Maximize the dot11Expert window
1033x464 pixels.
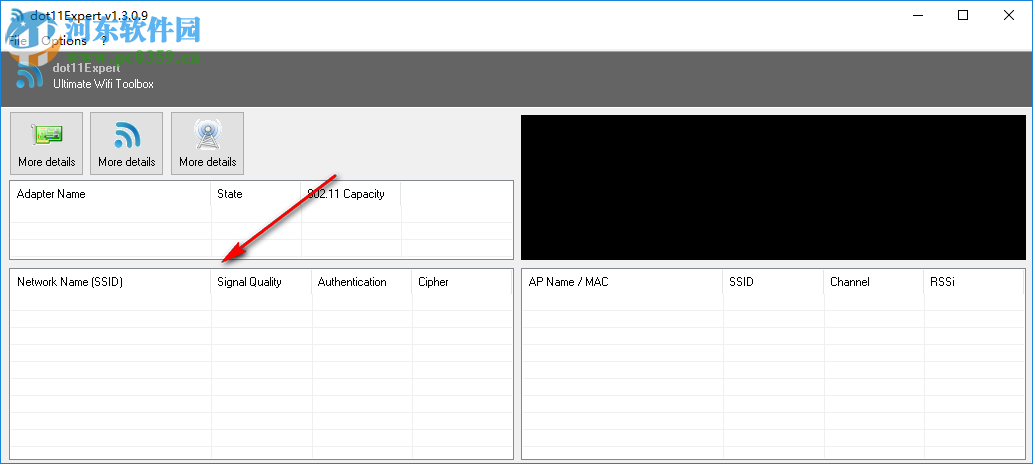[963, 15]
